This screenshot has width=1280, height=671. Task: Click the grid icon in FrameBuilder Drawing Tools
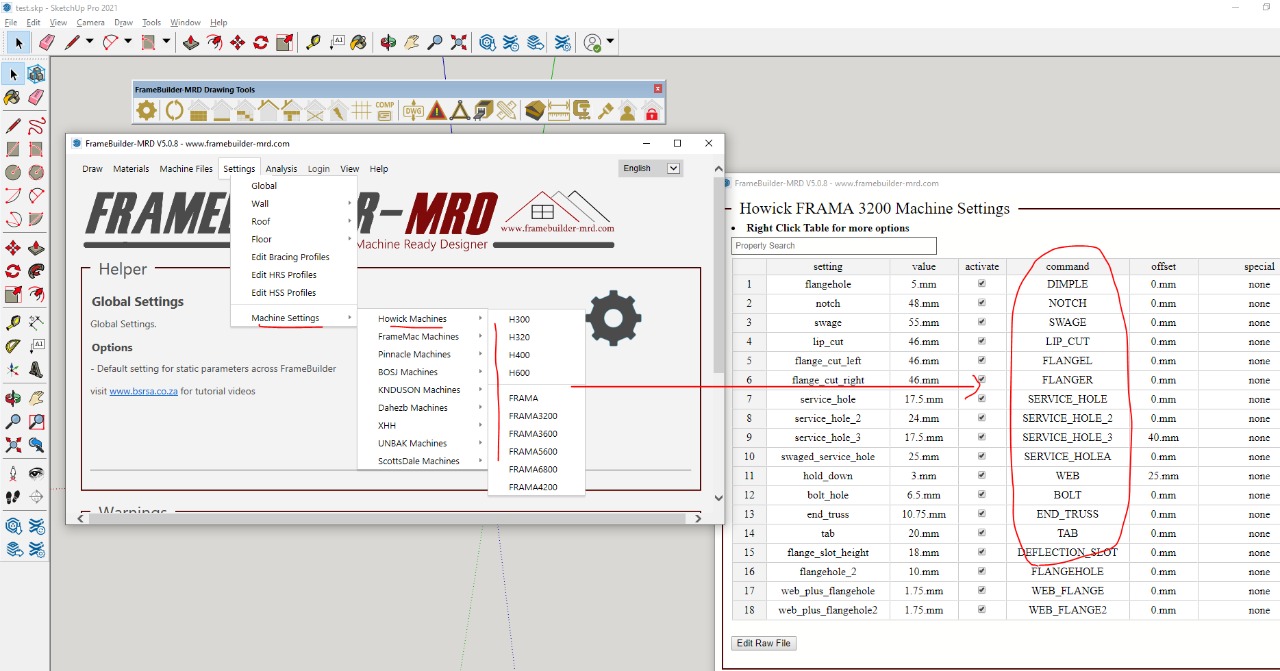click(x=362, y=111)
